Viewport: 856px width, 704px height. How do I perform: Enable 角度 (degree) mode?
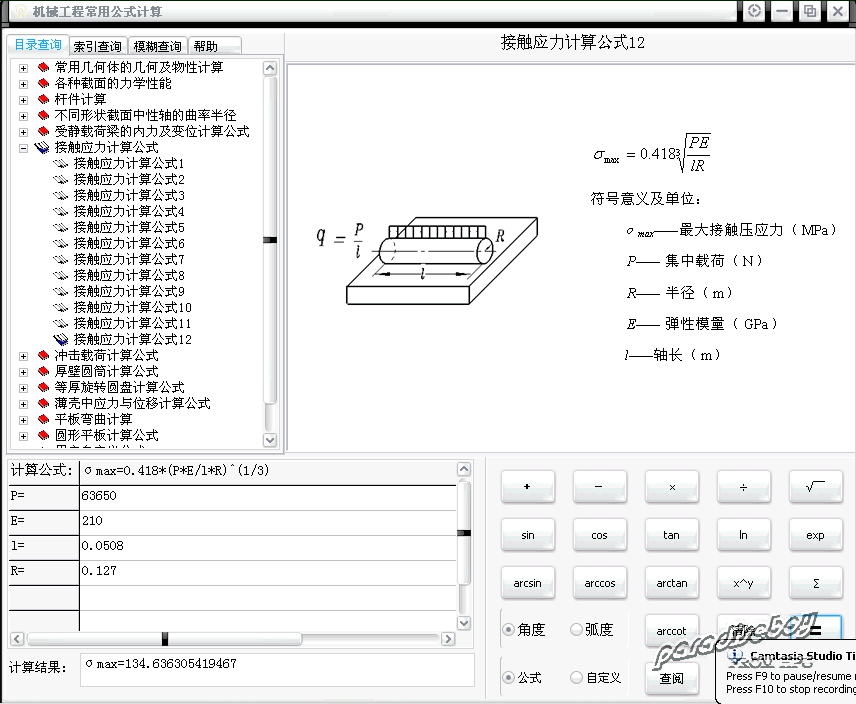pyautogui.click(x=510, y=630)
